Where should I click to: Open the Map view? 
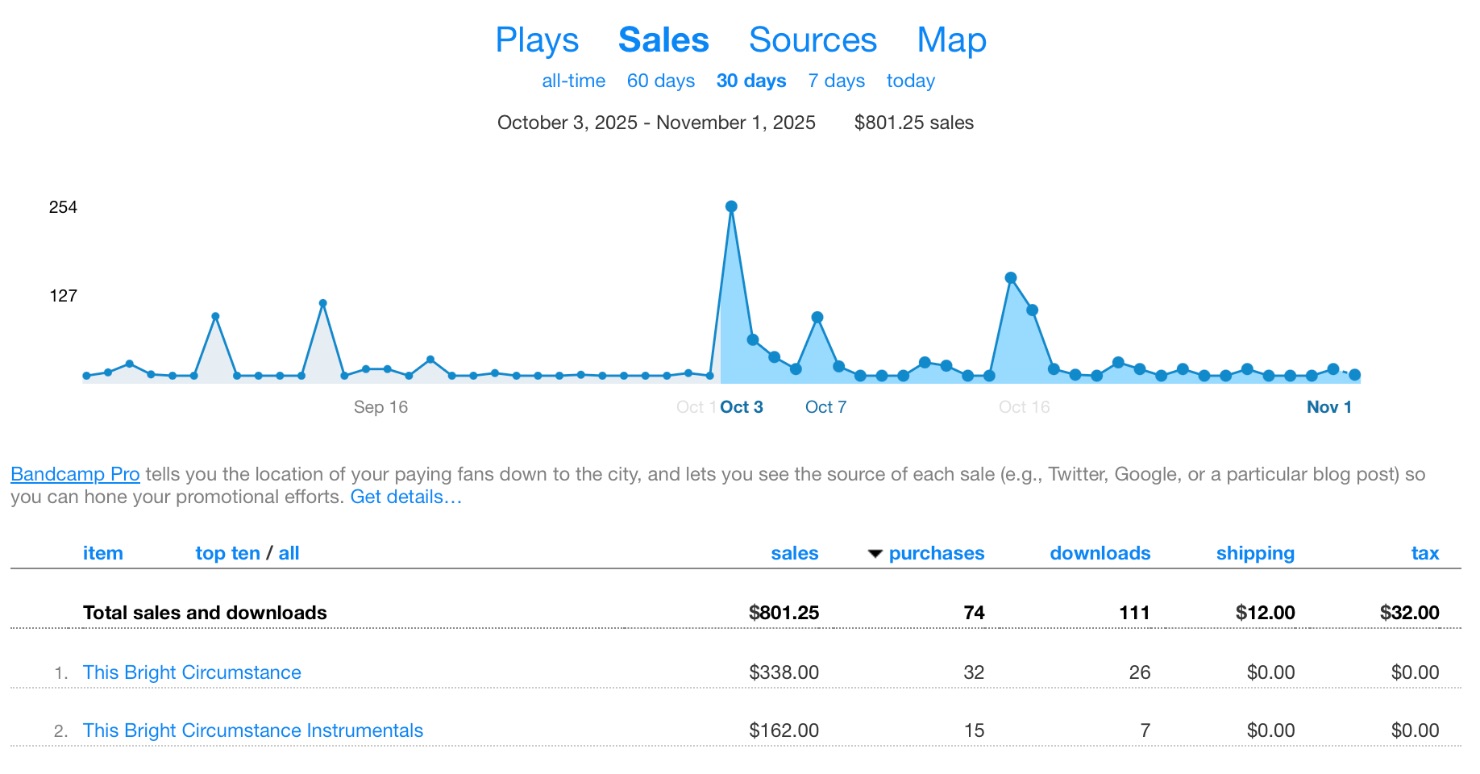[x=951, y=40]
